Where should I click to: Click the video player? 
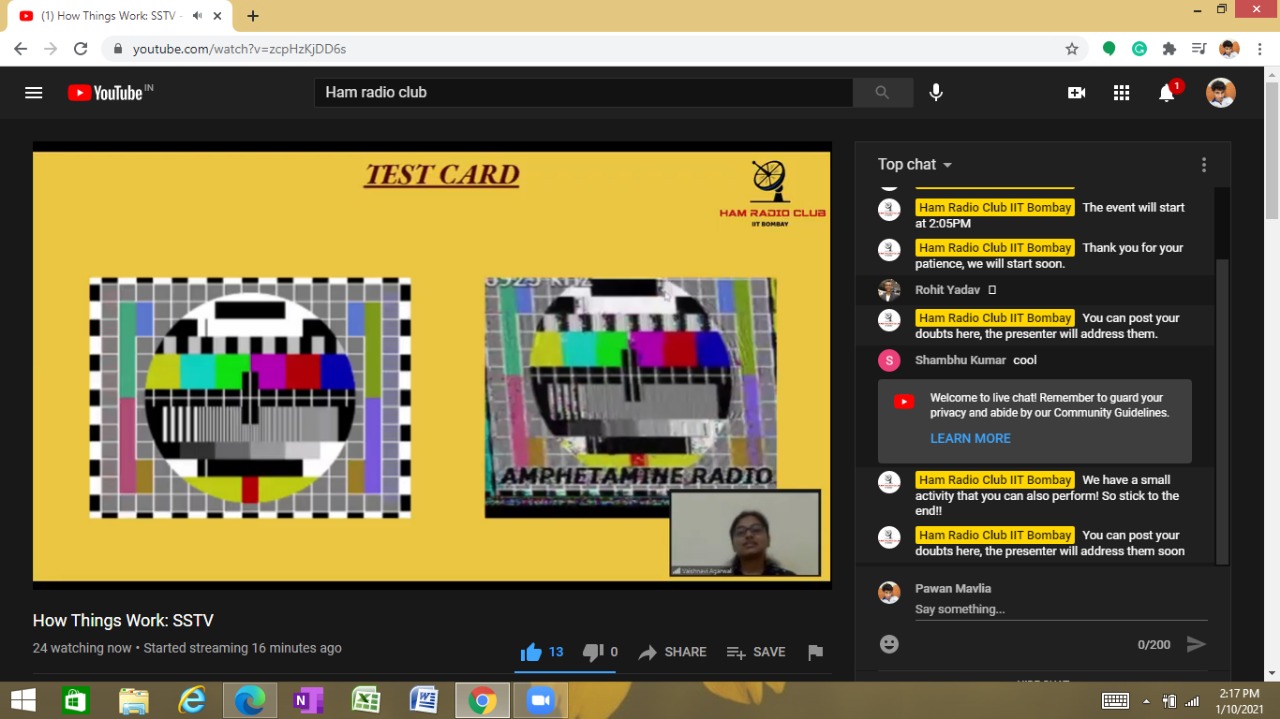[x=432, y=365]
